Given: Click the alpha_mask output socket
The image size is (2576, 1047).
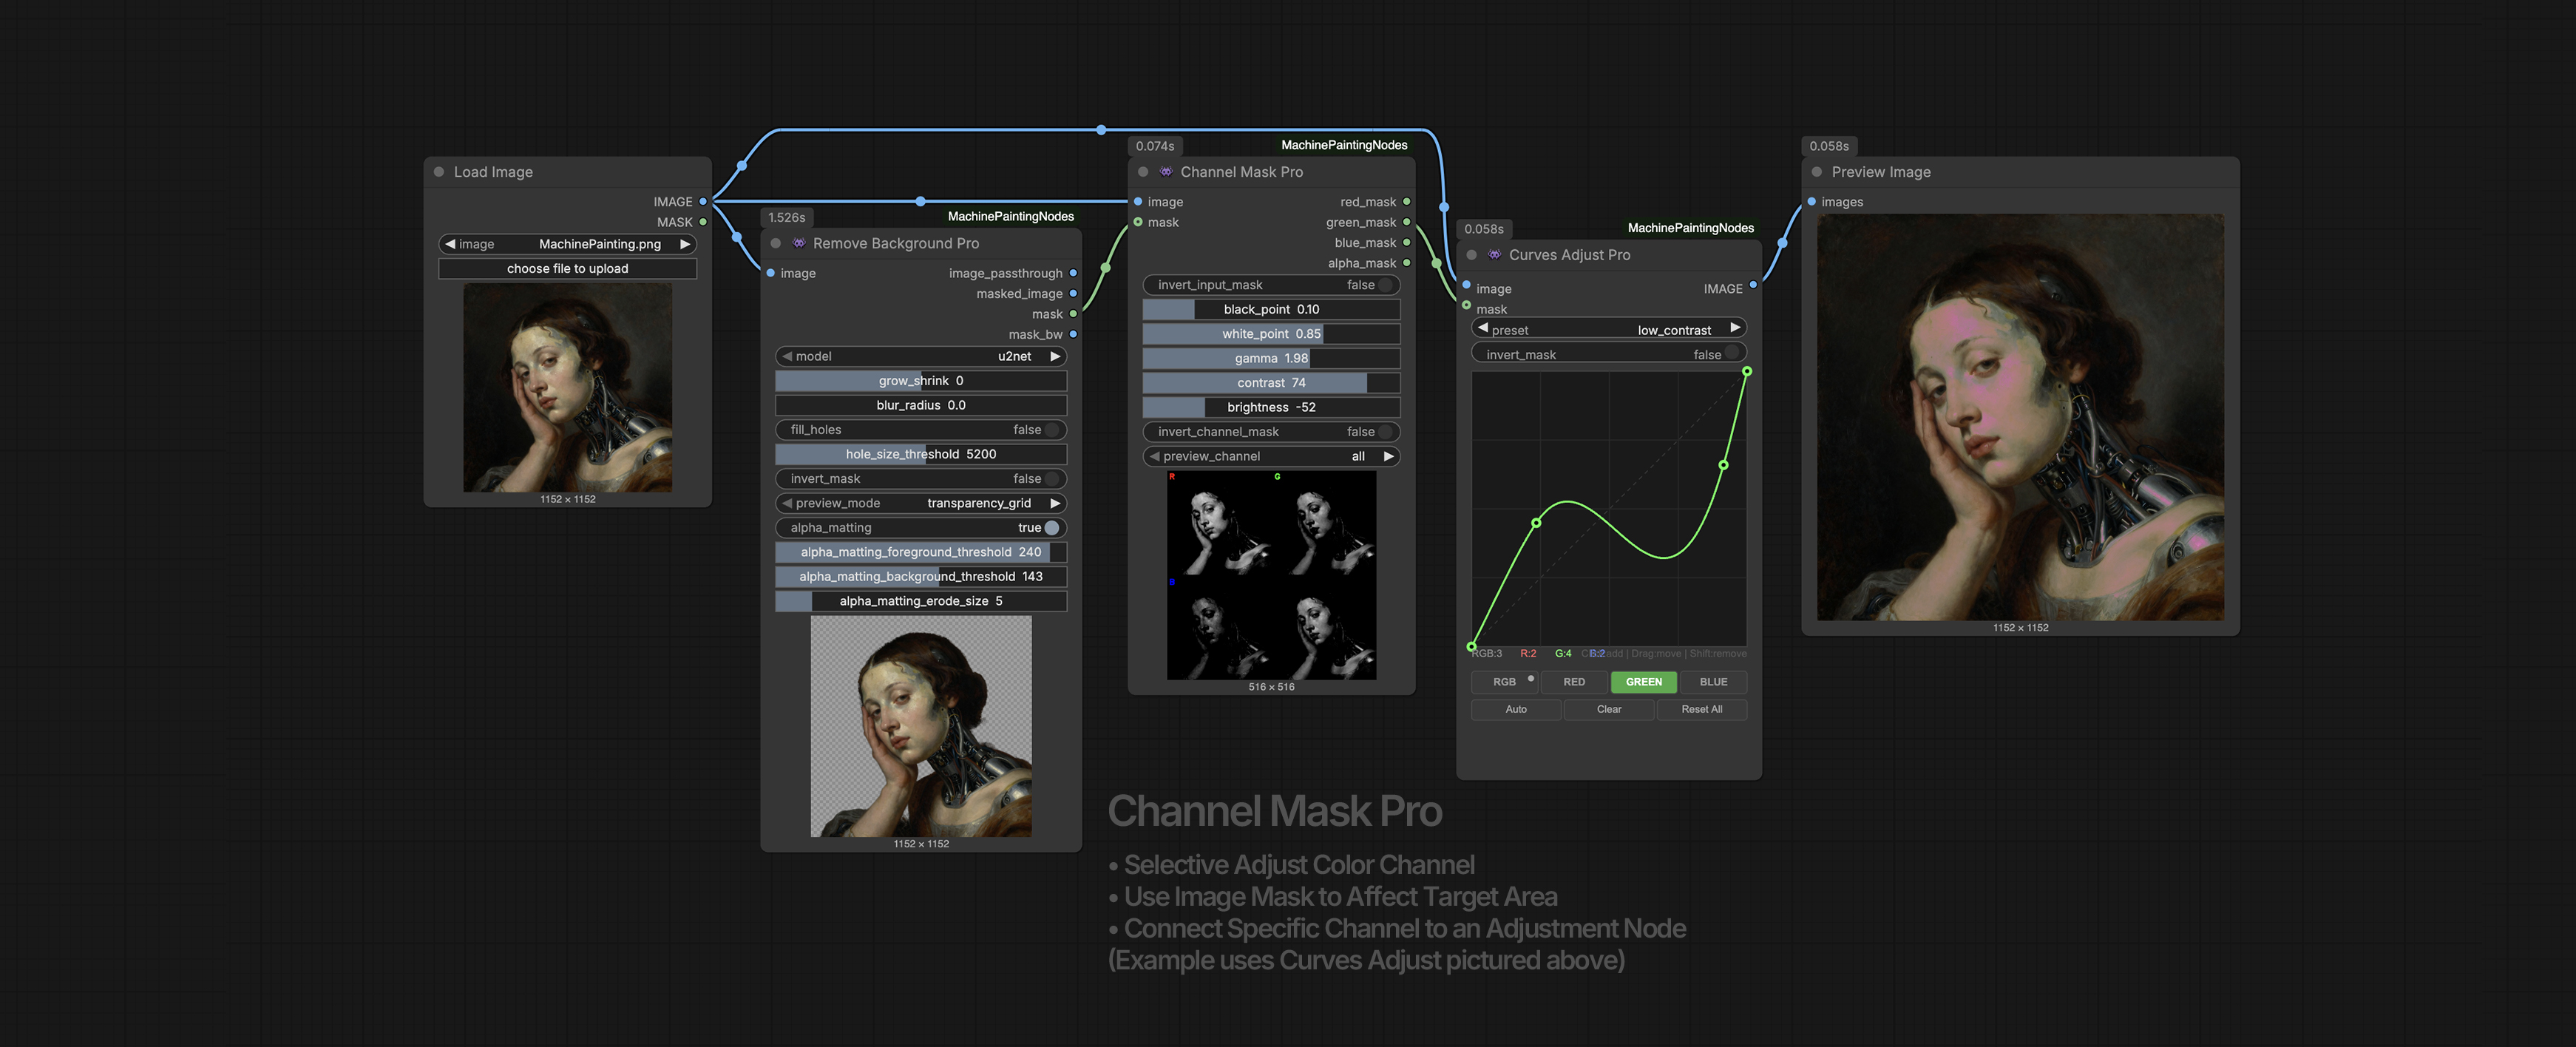Looking at the screenshot, I should point(1407,263).
